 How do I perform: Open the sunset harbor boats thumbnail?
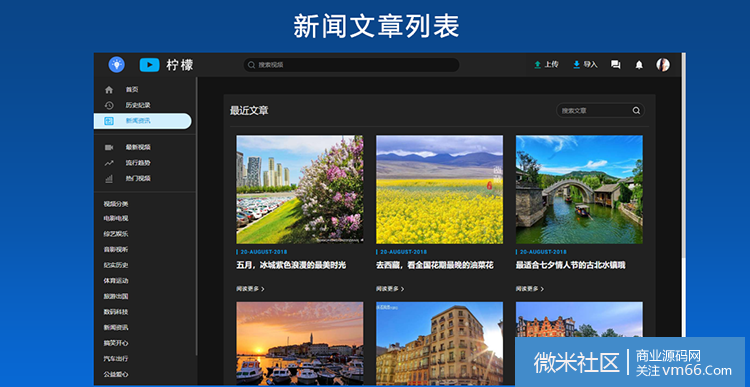click(x=300, y=343)
